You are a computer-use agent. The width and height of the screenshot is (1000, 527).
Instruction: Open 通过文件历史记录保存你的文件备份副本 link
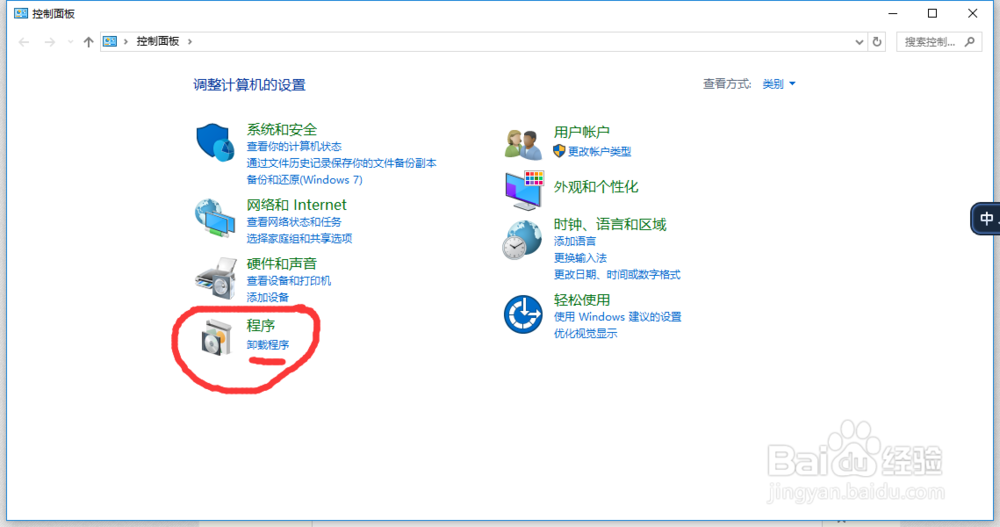341,163
